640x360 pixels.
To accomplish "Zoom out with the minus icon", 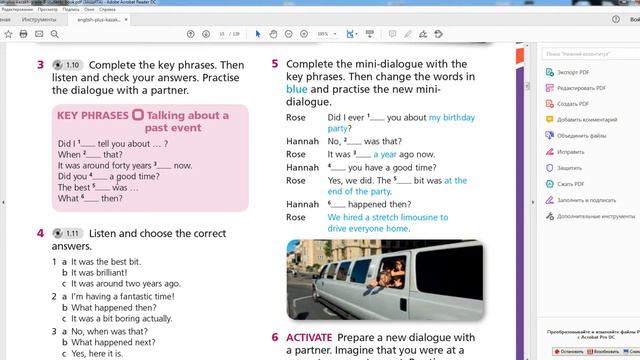I will 289,34.
